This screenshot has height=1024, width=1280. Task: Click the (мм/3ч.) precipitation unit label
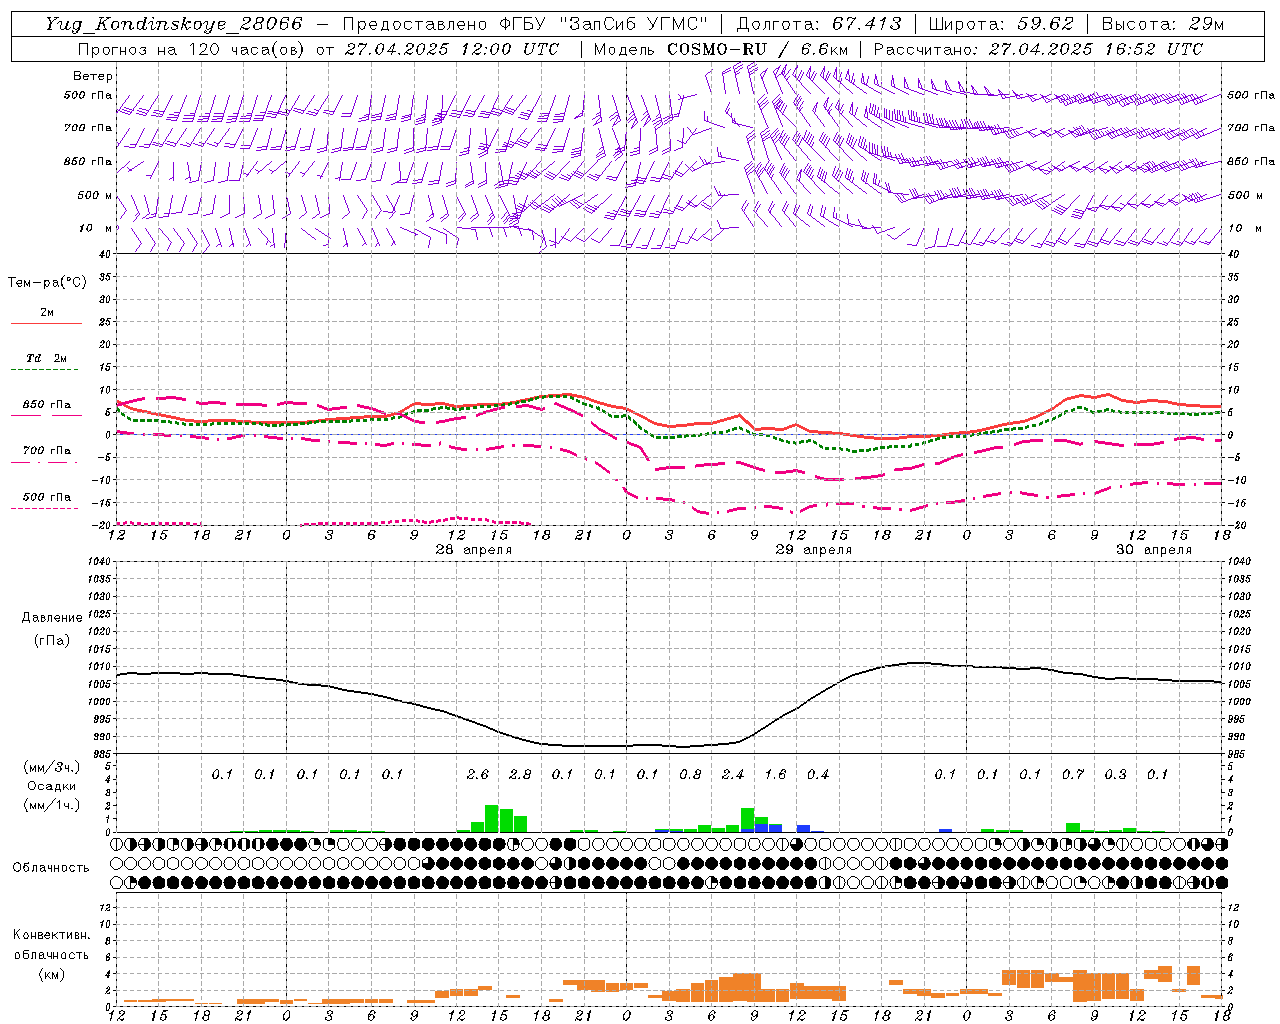pyautogui.click(x=52, y=767)
